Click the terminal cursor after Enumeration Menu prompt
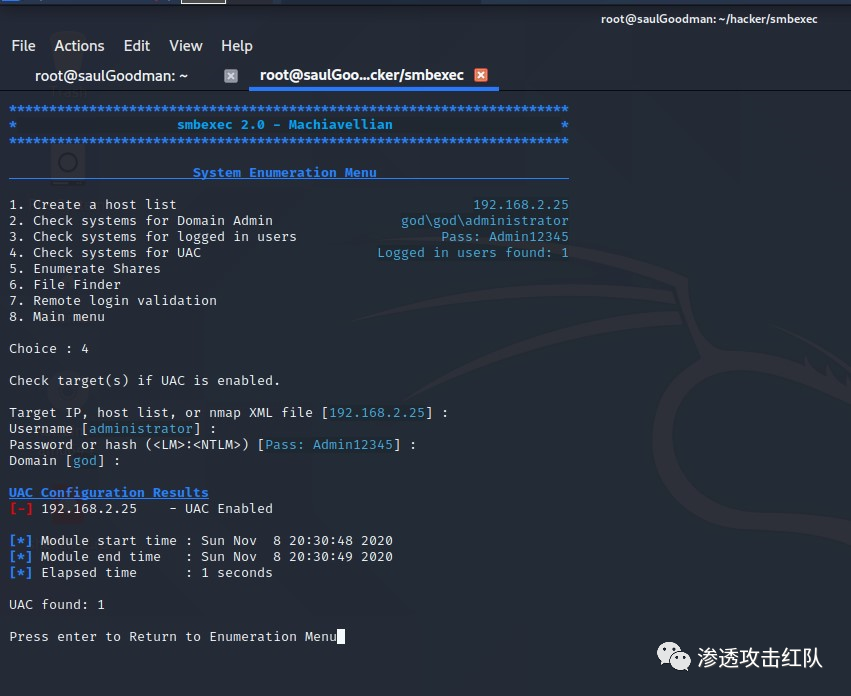 (341, 637)
